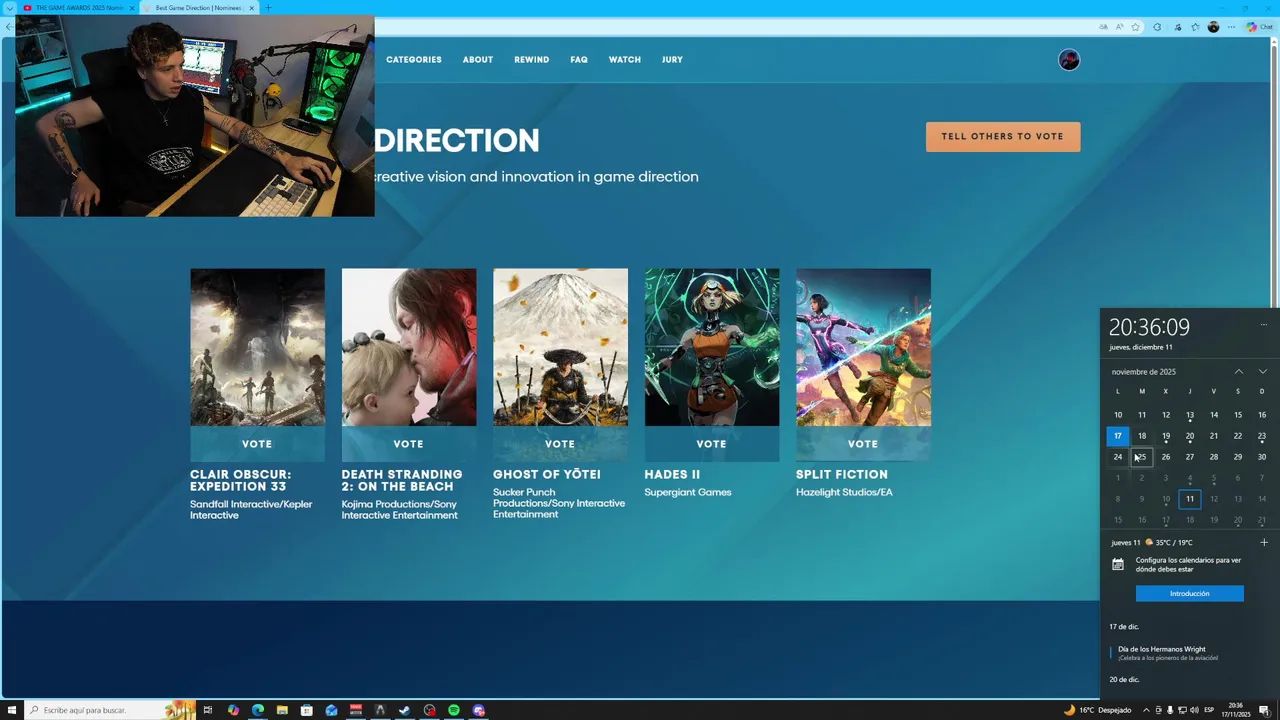
Task: Click the Death Stranding 2 cover artwork
Action: (x=409, y=347)
